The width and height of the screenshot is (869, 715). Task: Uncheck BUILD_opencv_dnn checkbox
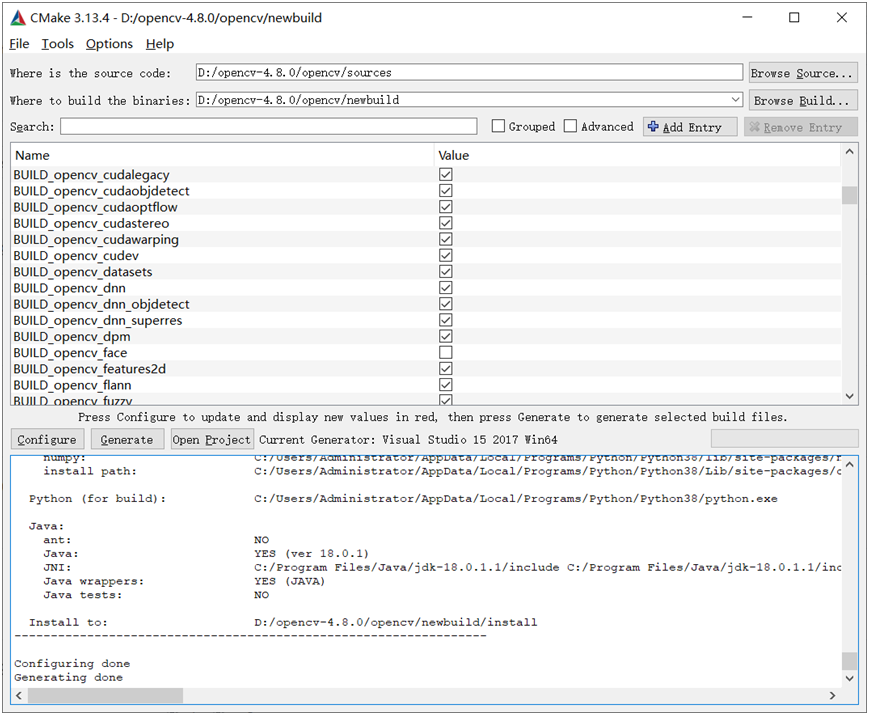(446, 288)
